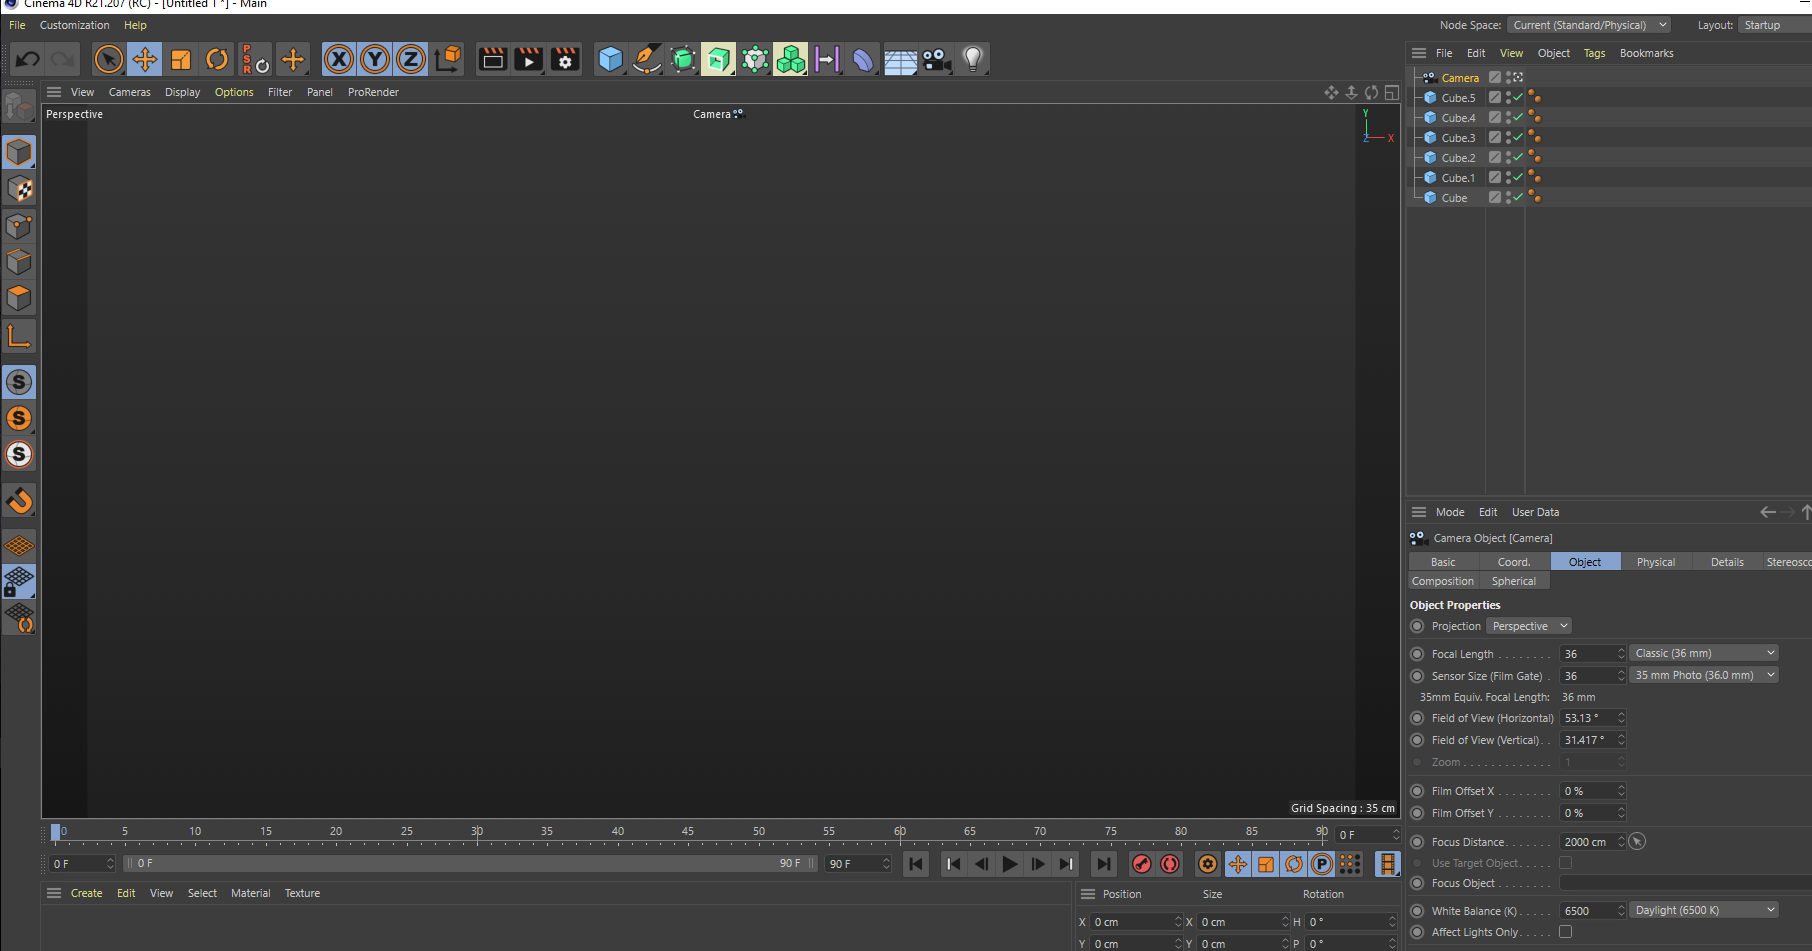Select the Live Selection tool
The height and width of the screenshot is (951, 1812).
(x=108, y=59)
